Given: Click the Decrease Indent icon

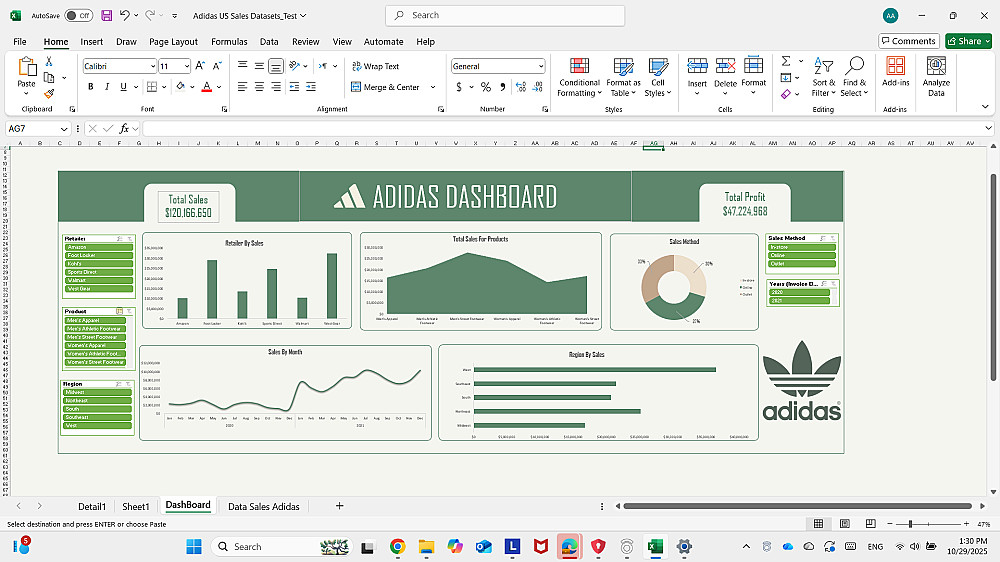Looking at the screenshot, I should click(x=294, y=87).
